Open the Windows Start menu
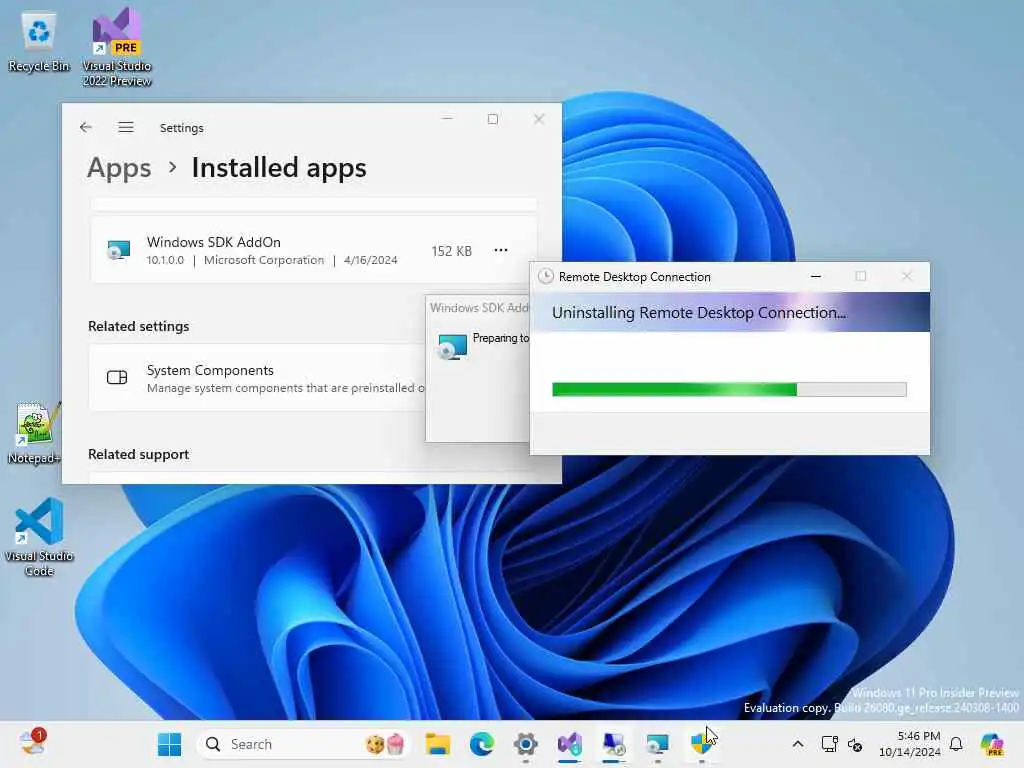Screen dimensions: 1024x768 pyautogui.click(x=170, y=744)
